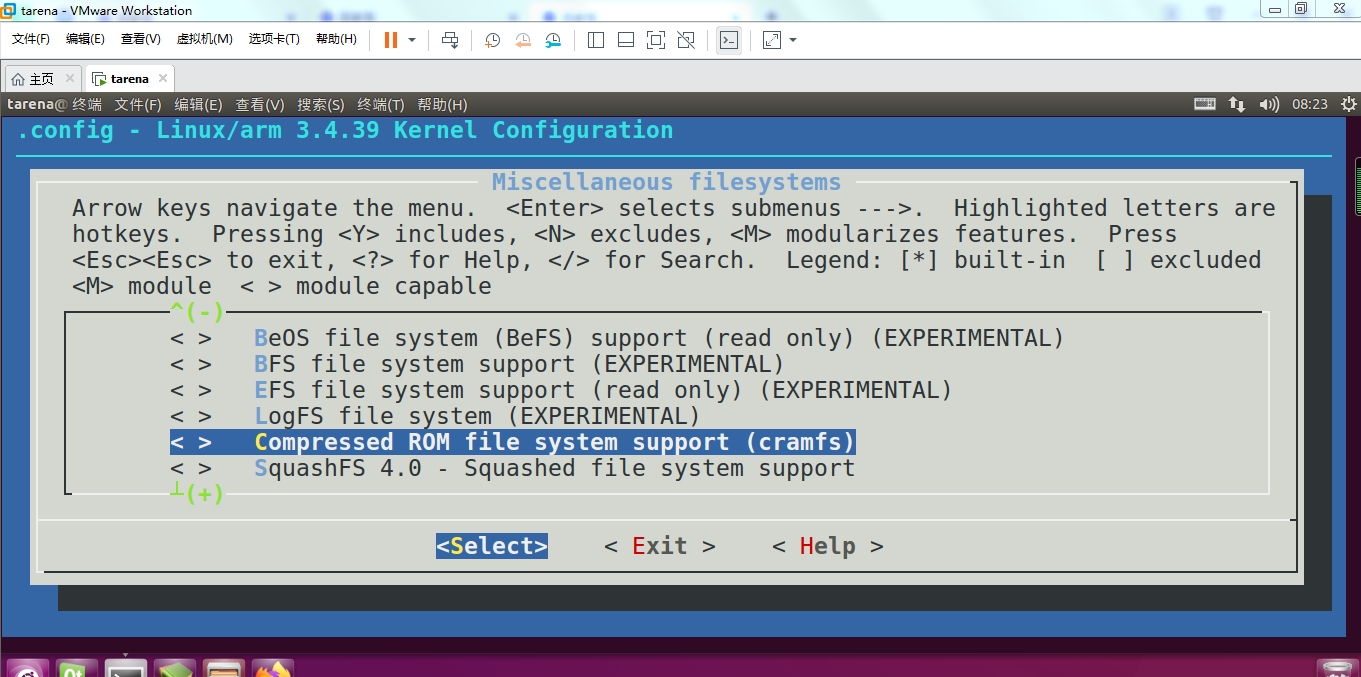This screenshot has width=1361, height=677.
Task: Open the green book dock icon
Action: click(x=175, y=668)
